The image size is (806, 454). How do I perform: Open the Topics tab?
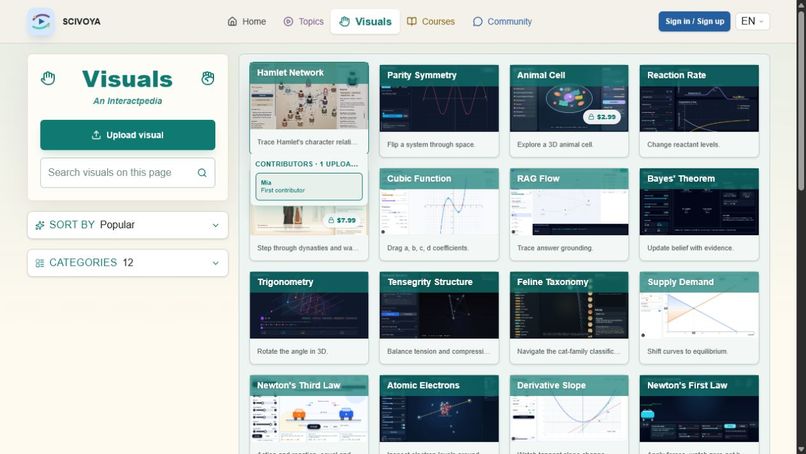pos(303,22)
